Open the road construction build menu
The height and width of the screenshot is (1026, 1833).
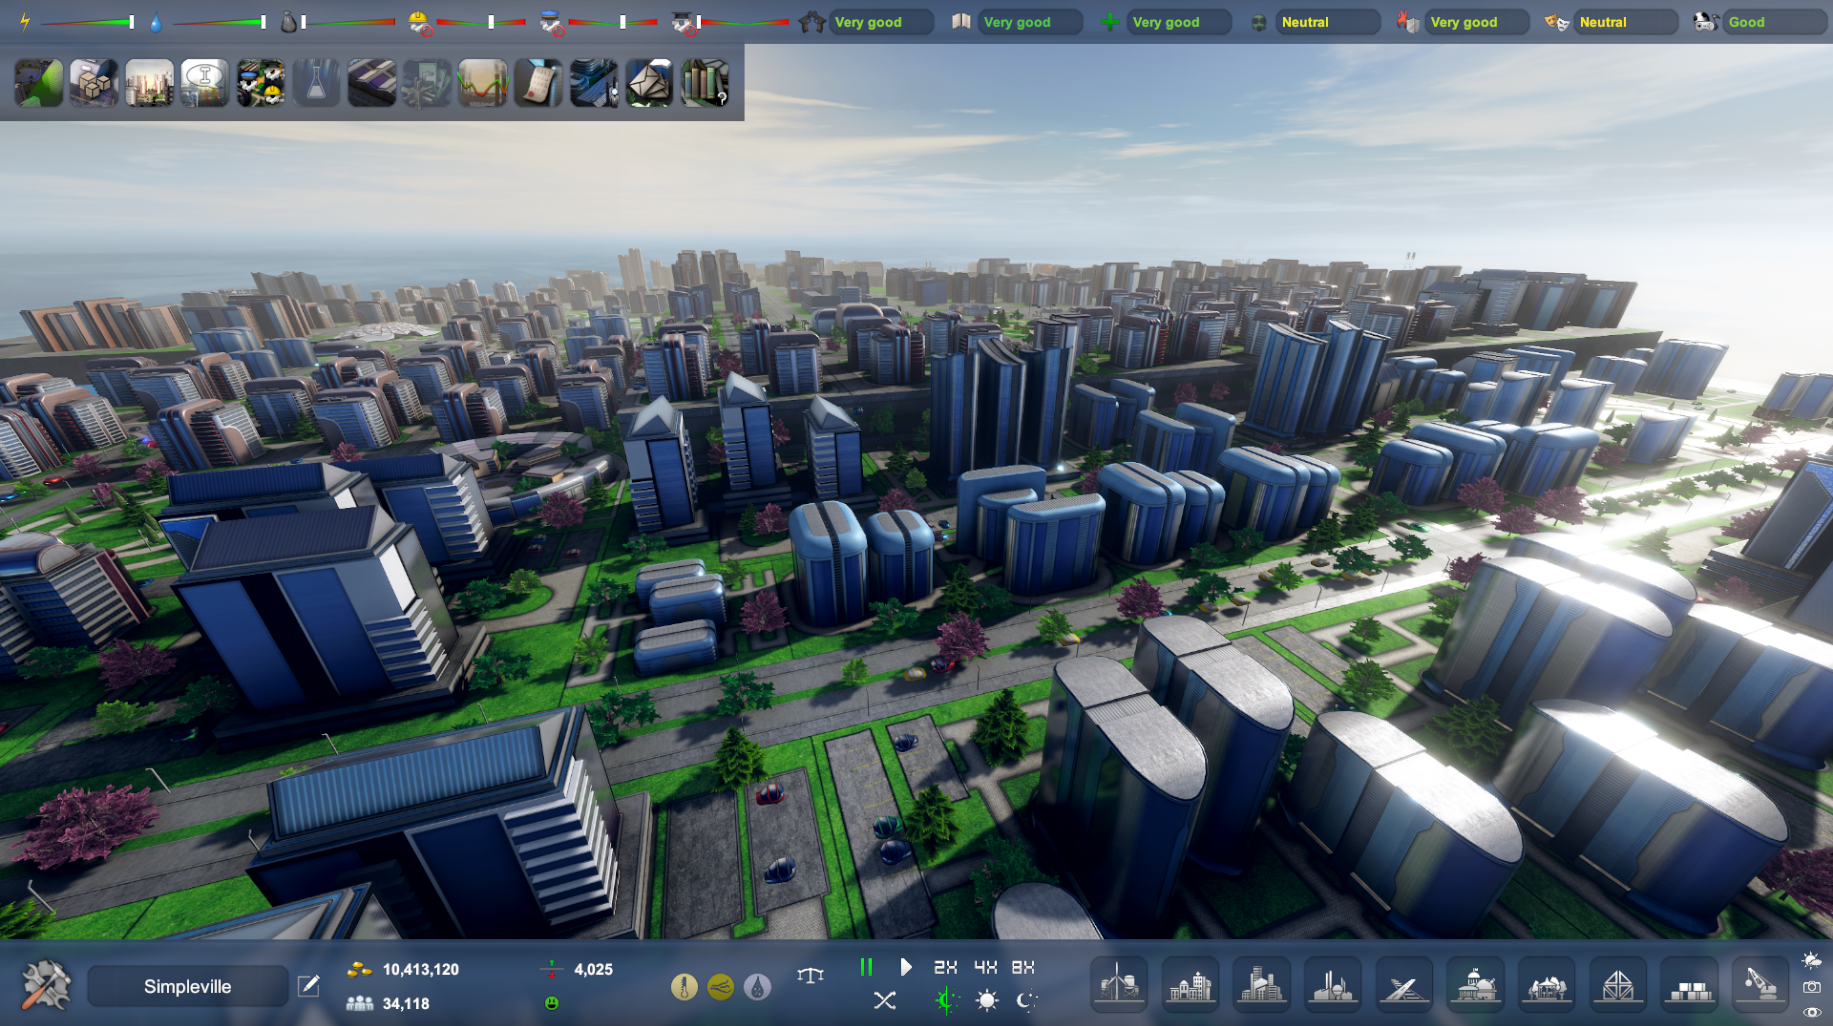coord(1404,984)
